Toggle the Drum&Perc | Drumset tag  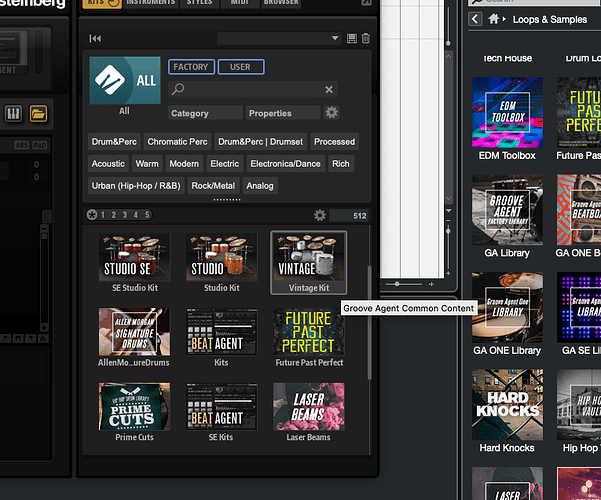coord(261,142)
